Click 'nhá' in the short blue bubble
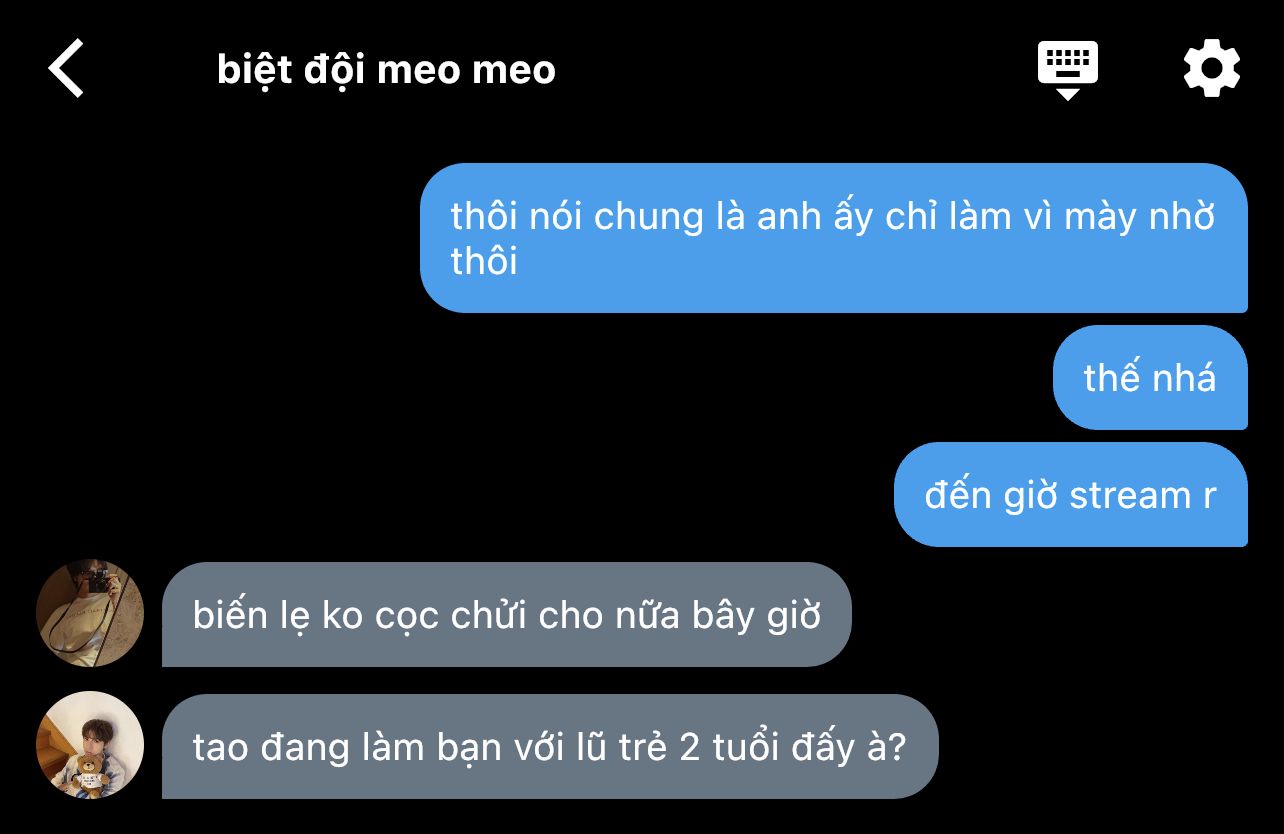 (1184, 378)
